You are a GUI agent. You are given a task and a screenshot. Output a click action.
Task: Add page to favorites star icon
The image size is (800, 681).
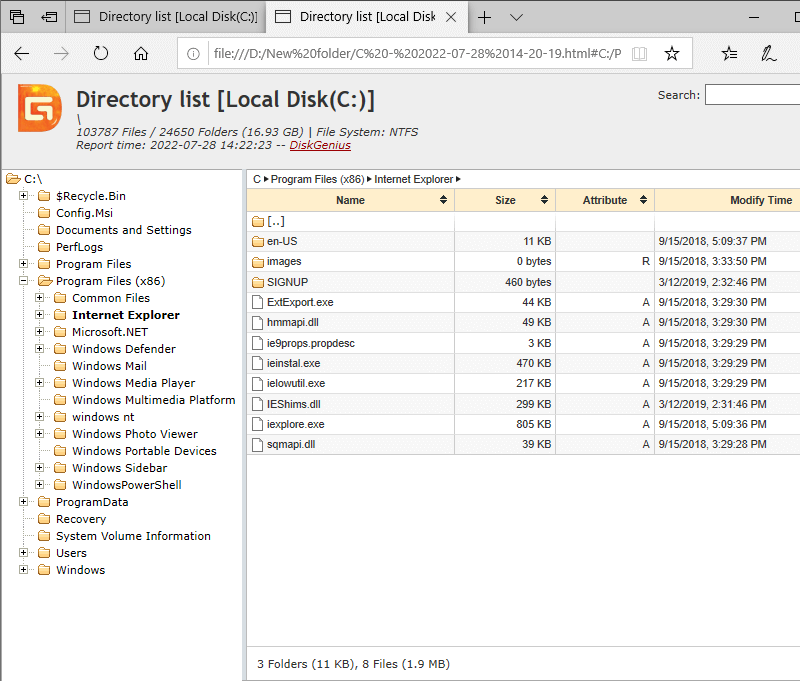[x=671, y=53]
